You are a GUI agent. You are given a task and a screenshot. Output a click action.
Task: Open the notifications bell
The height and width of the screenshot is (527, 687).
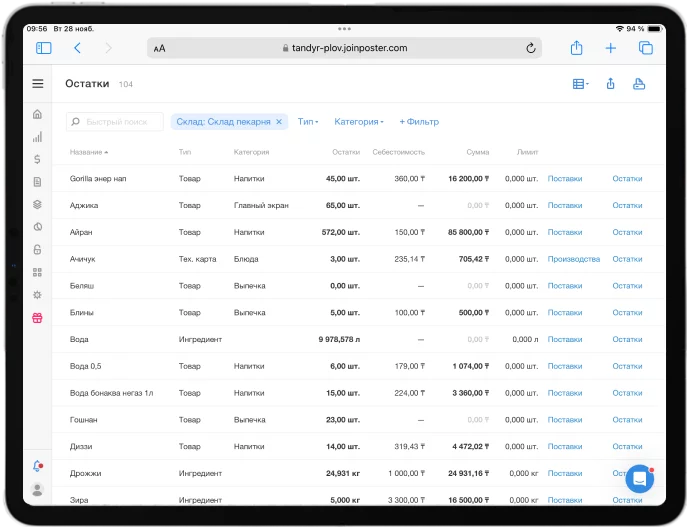point(38,466)
